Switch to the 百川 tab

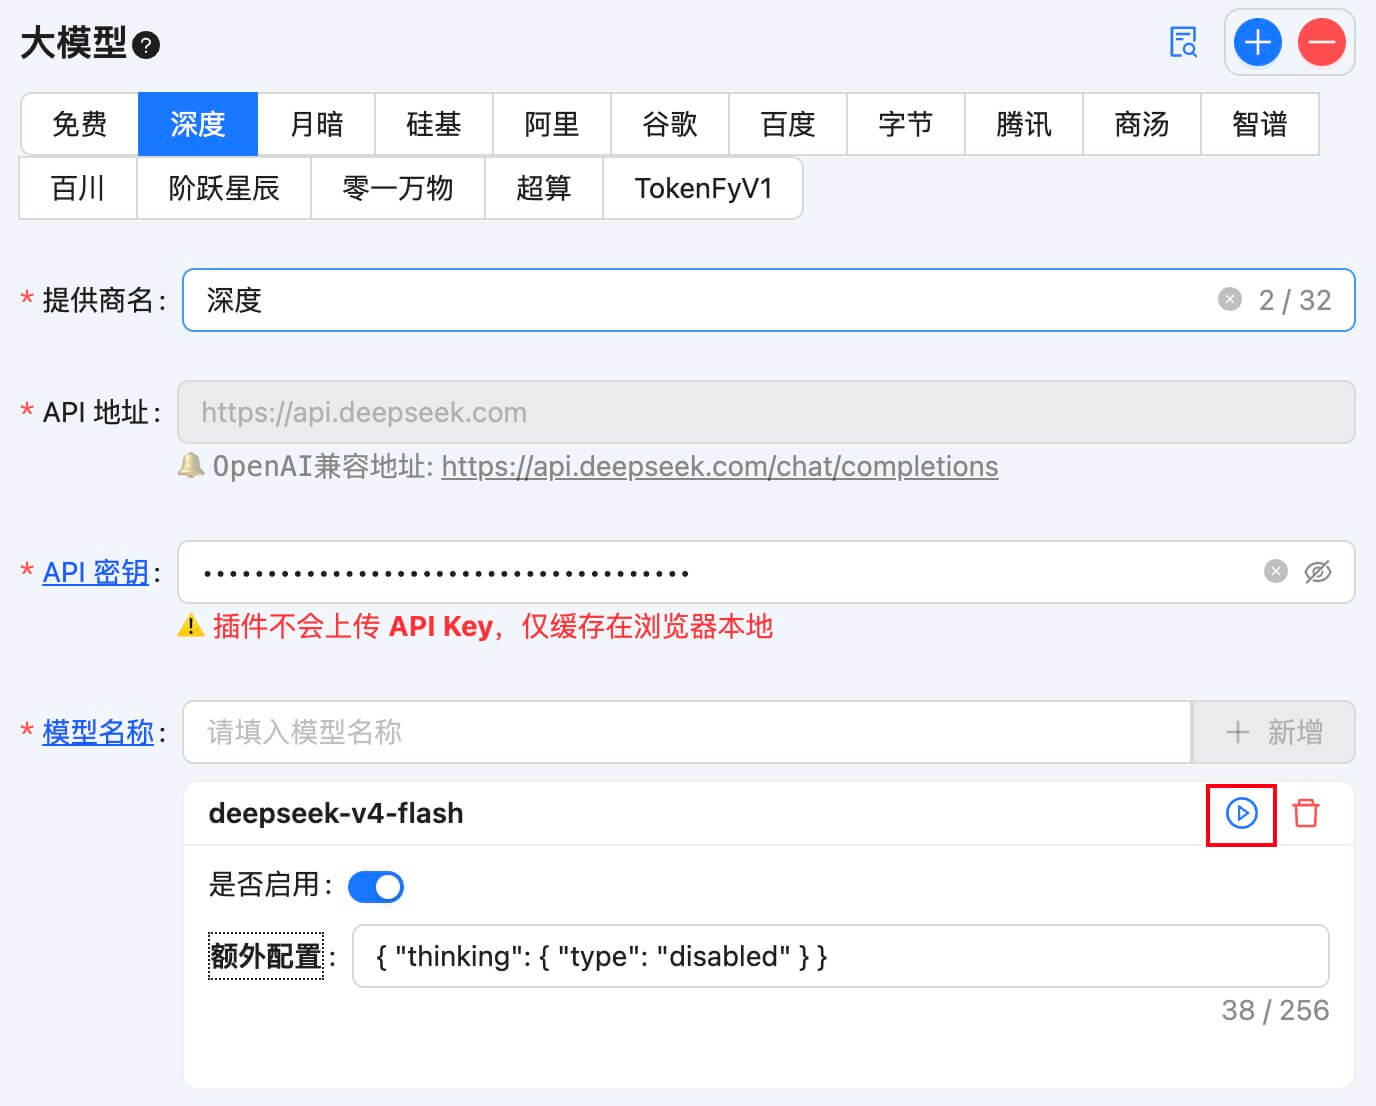[78, 188]
